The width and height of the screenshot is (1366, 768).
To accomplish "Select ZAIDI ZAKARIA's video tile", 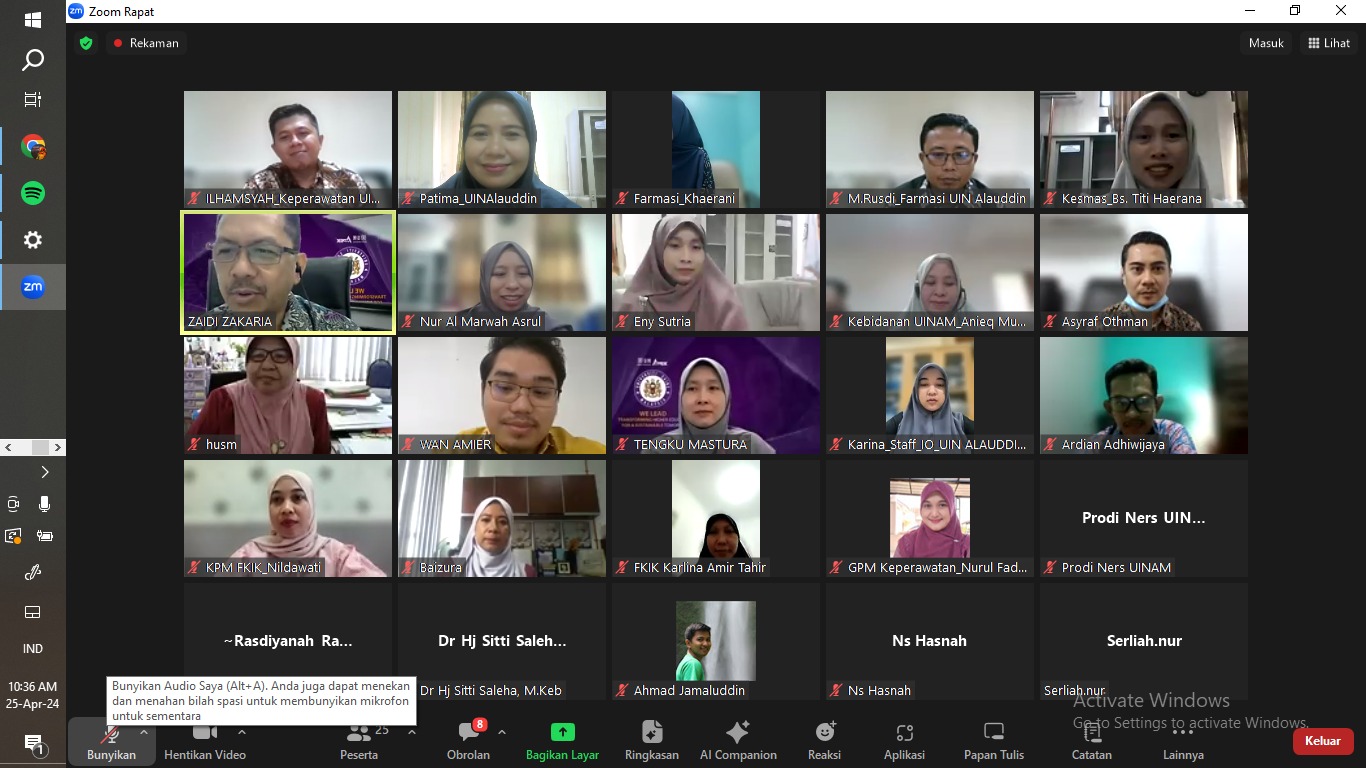I will 288,272.
